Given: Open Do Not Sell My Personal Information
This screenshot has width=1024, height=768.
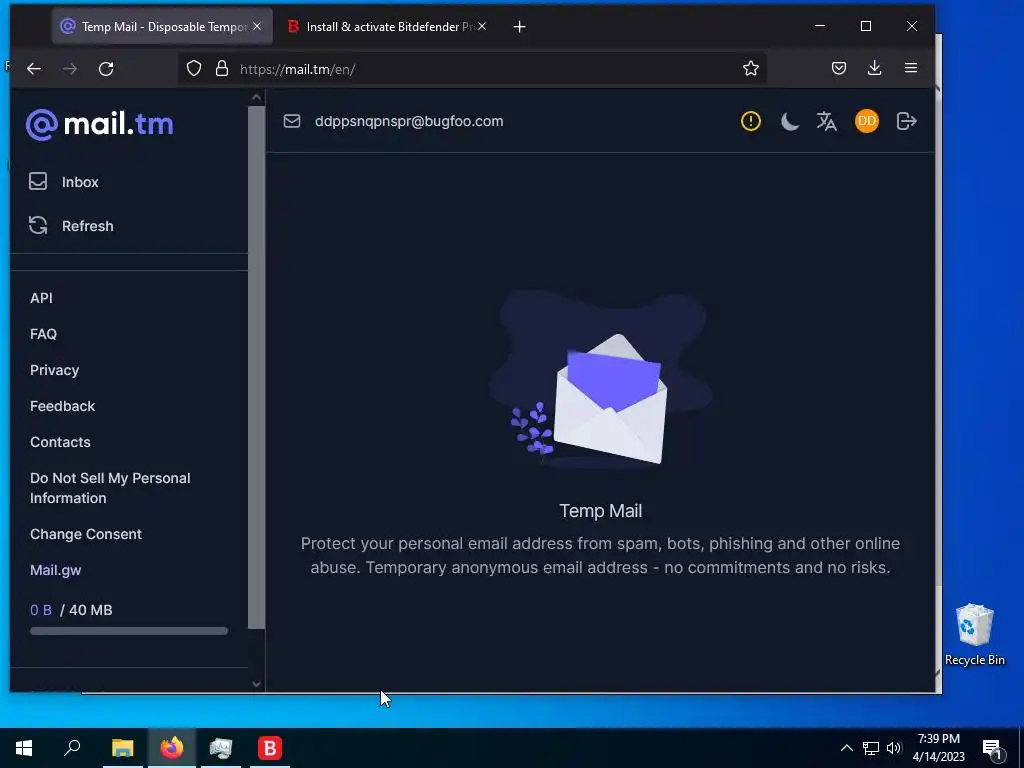Looking at the screenshot, I should tap(110, 488).
